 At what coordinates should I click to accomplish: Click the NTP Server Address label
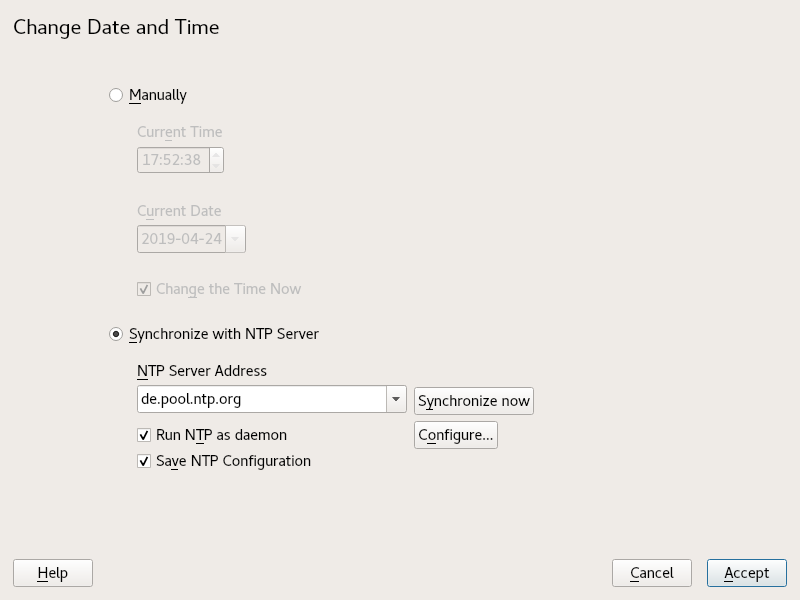202,371
